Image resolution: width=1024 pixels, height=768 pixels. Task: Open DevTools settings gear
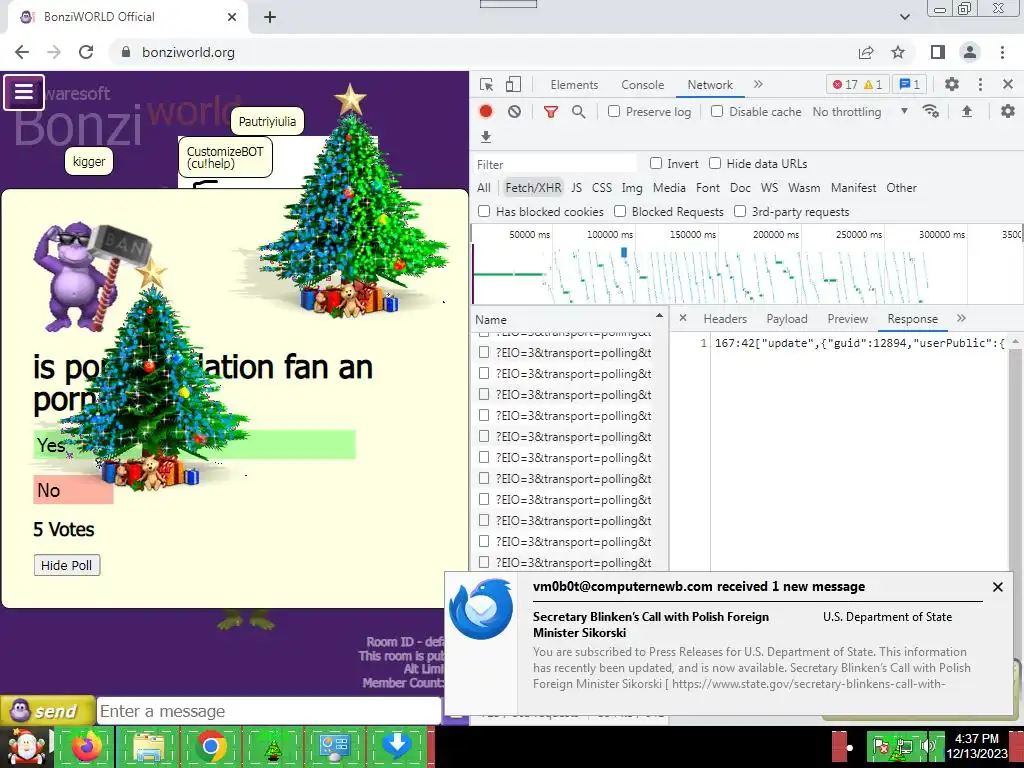click(952, 84)
